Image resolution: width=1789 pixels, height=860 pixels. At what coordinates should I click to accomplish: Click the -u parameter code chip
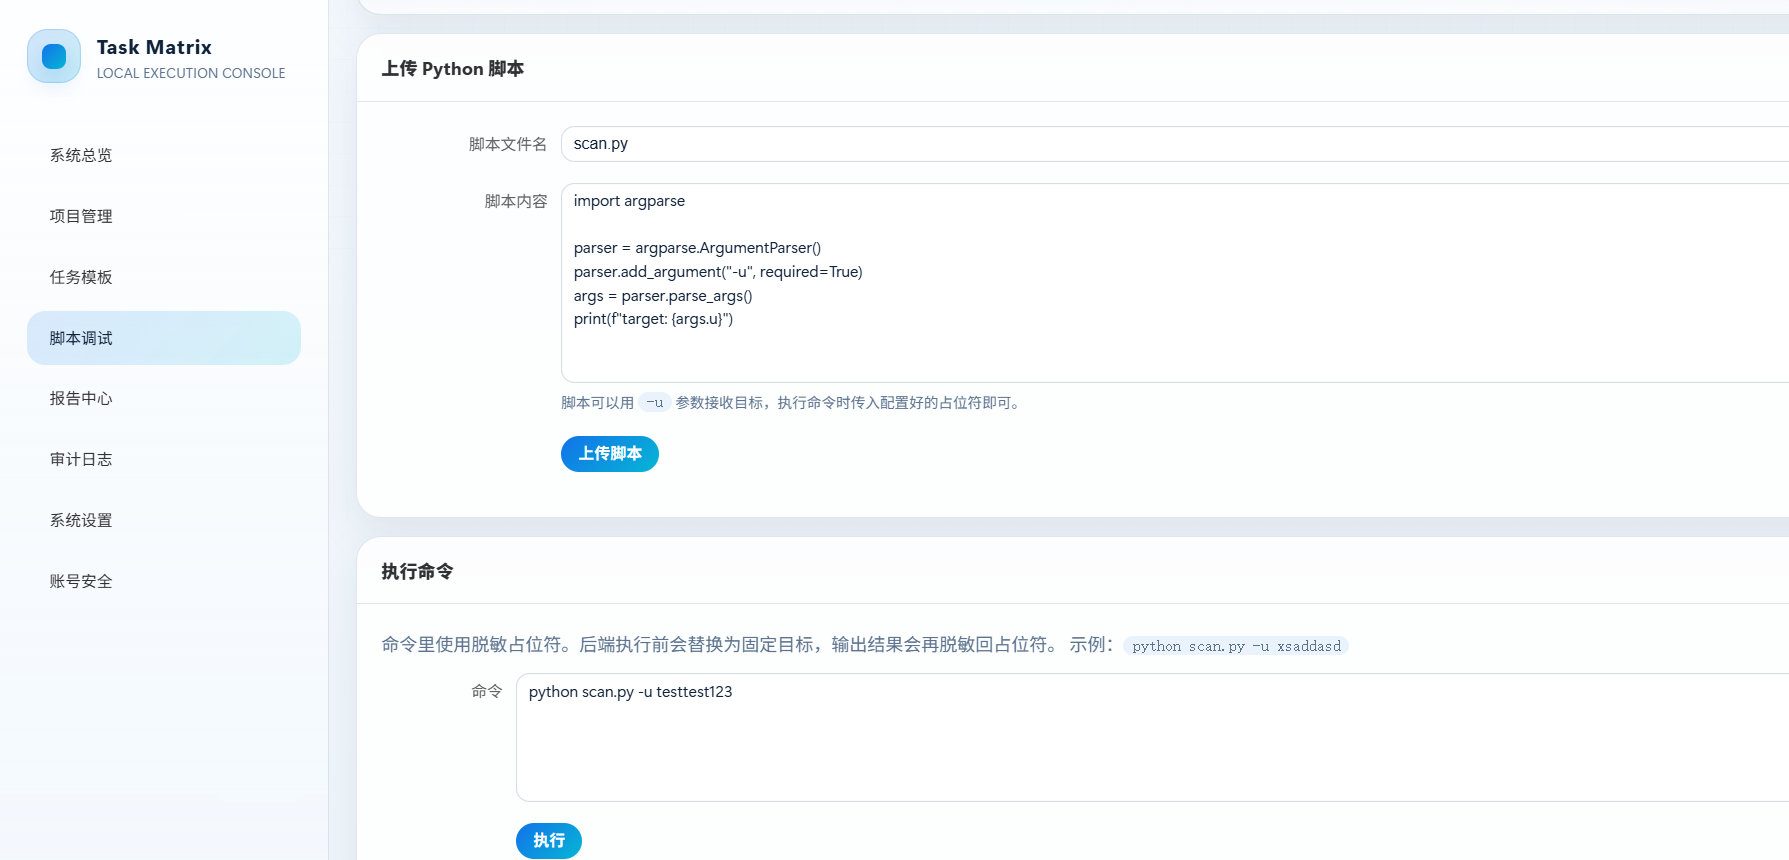point(655,402)
